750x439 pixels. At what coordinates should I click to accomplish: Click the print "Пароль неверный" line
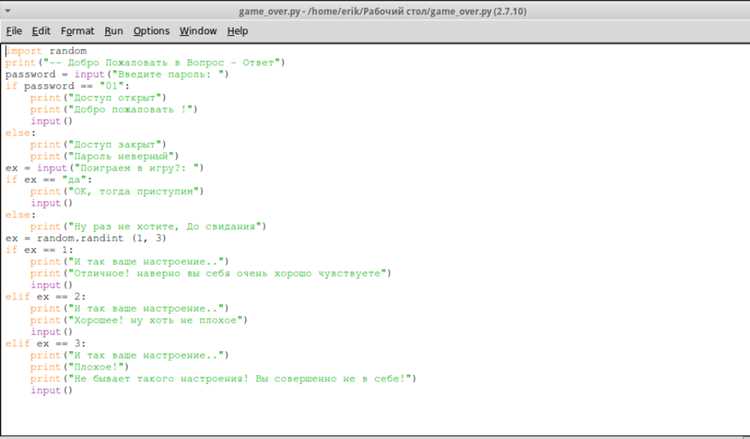click(104, 156)
